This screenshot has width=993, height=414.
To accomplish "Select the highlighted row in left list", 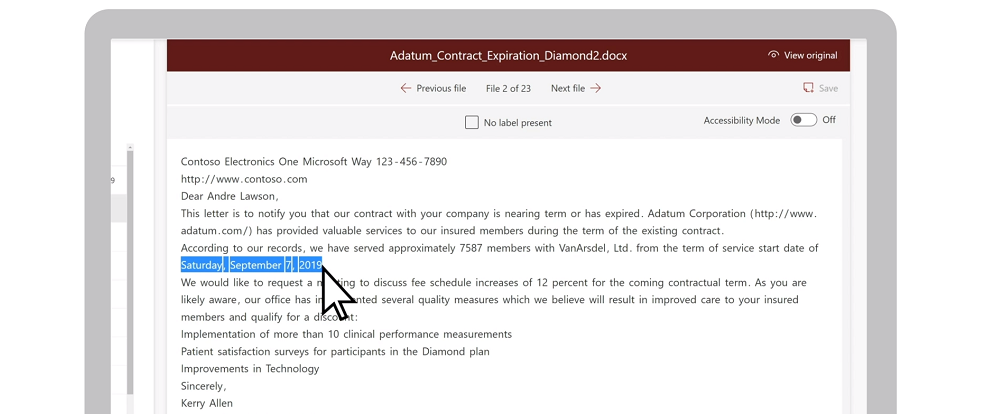I will [x=118, y=208].
